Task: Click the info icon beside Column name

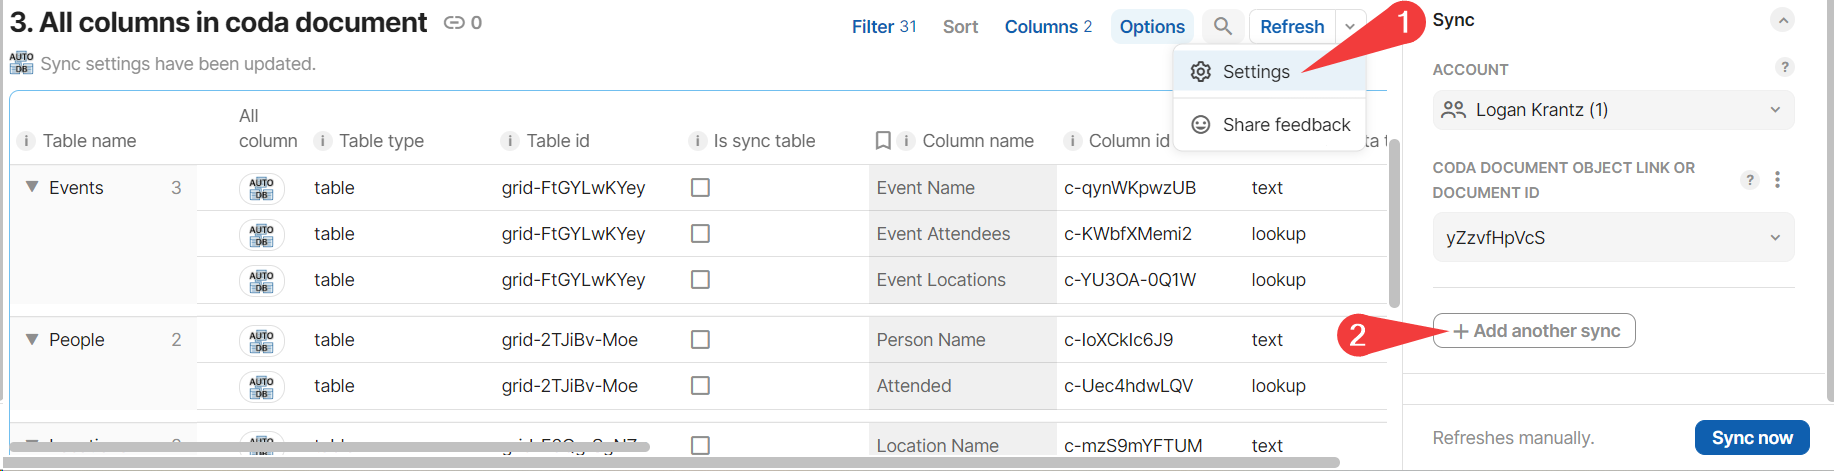Action: [906, 141]
